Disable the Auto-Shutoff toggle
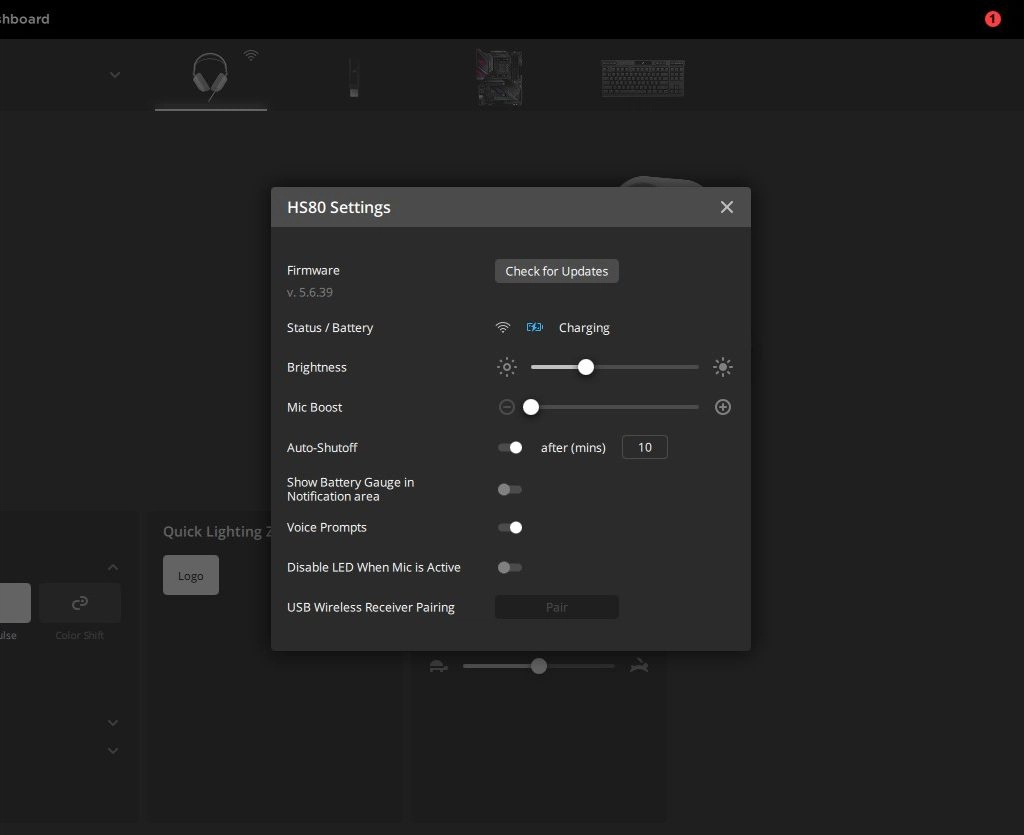 pos(510,448)
